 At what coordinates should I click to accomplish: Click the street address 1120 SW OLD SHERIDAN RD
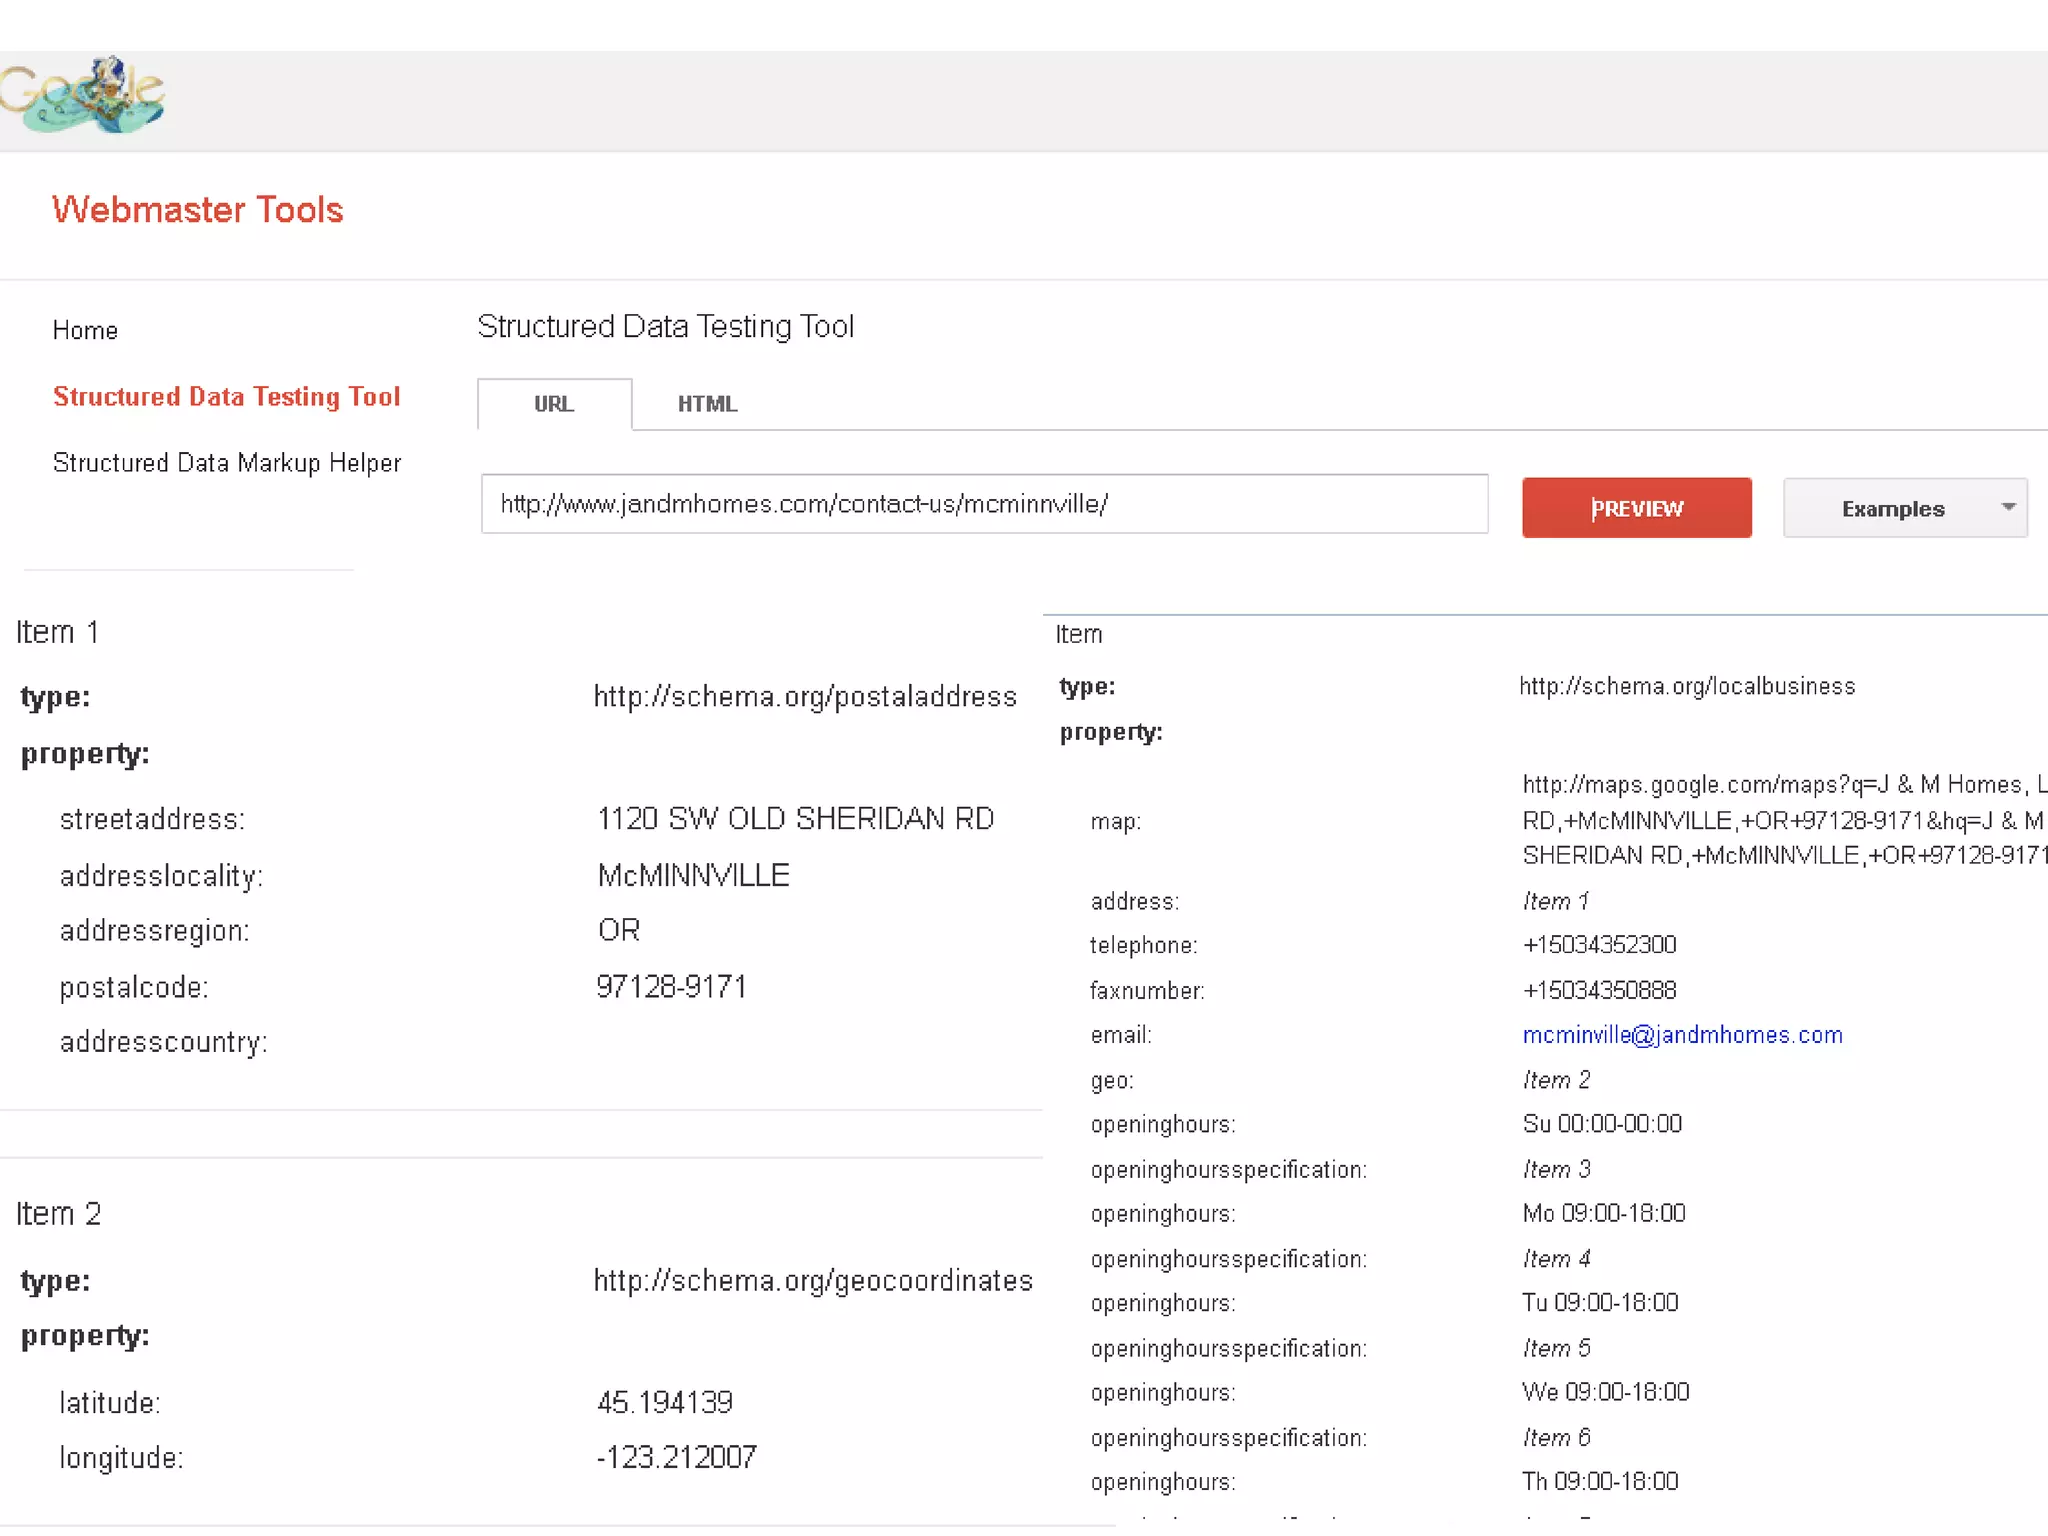point(795,818)
